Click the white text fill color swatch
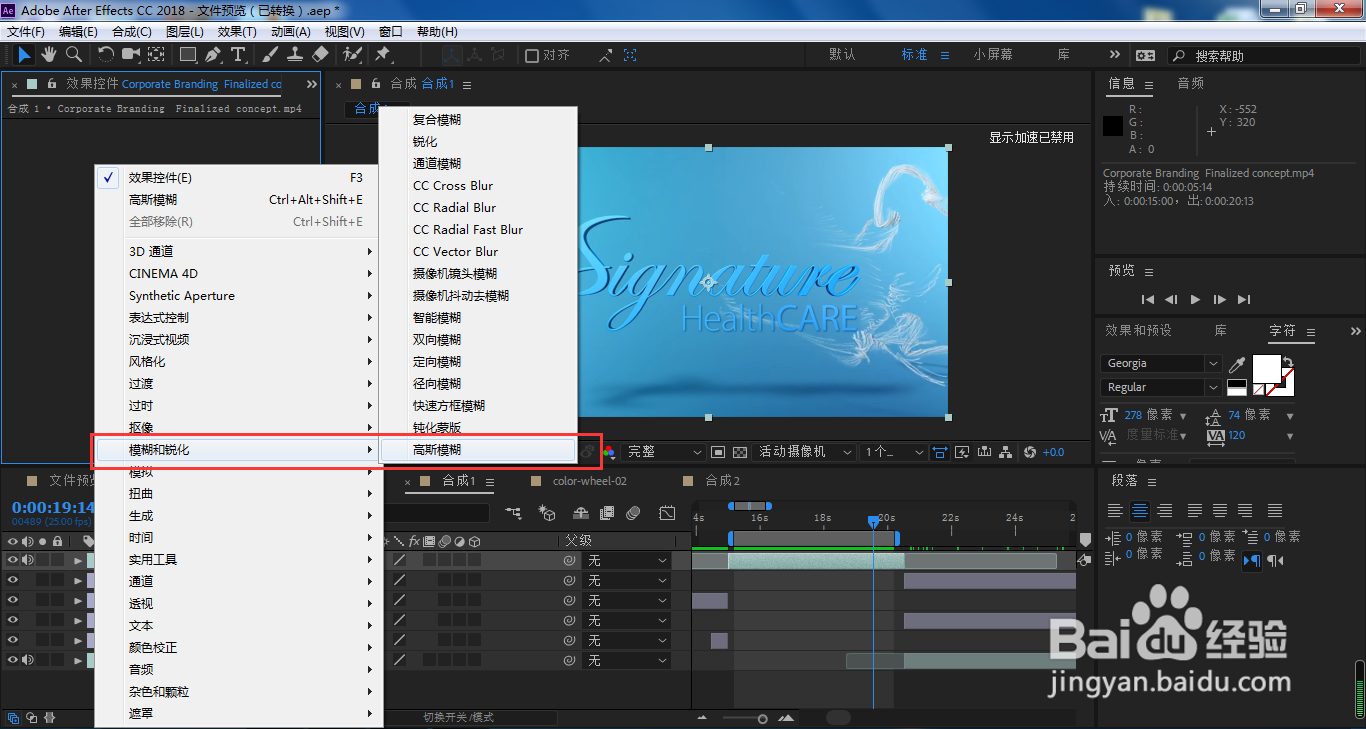Screen dimensions: 1366x729 [1266, 368]
